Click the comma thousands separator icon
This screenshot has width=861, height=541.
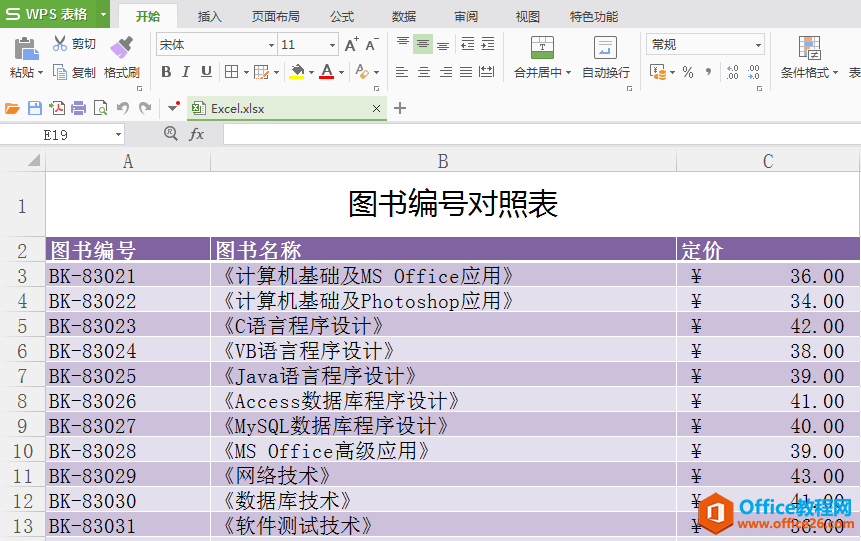point(708,72)
